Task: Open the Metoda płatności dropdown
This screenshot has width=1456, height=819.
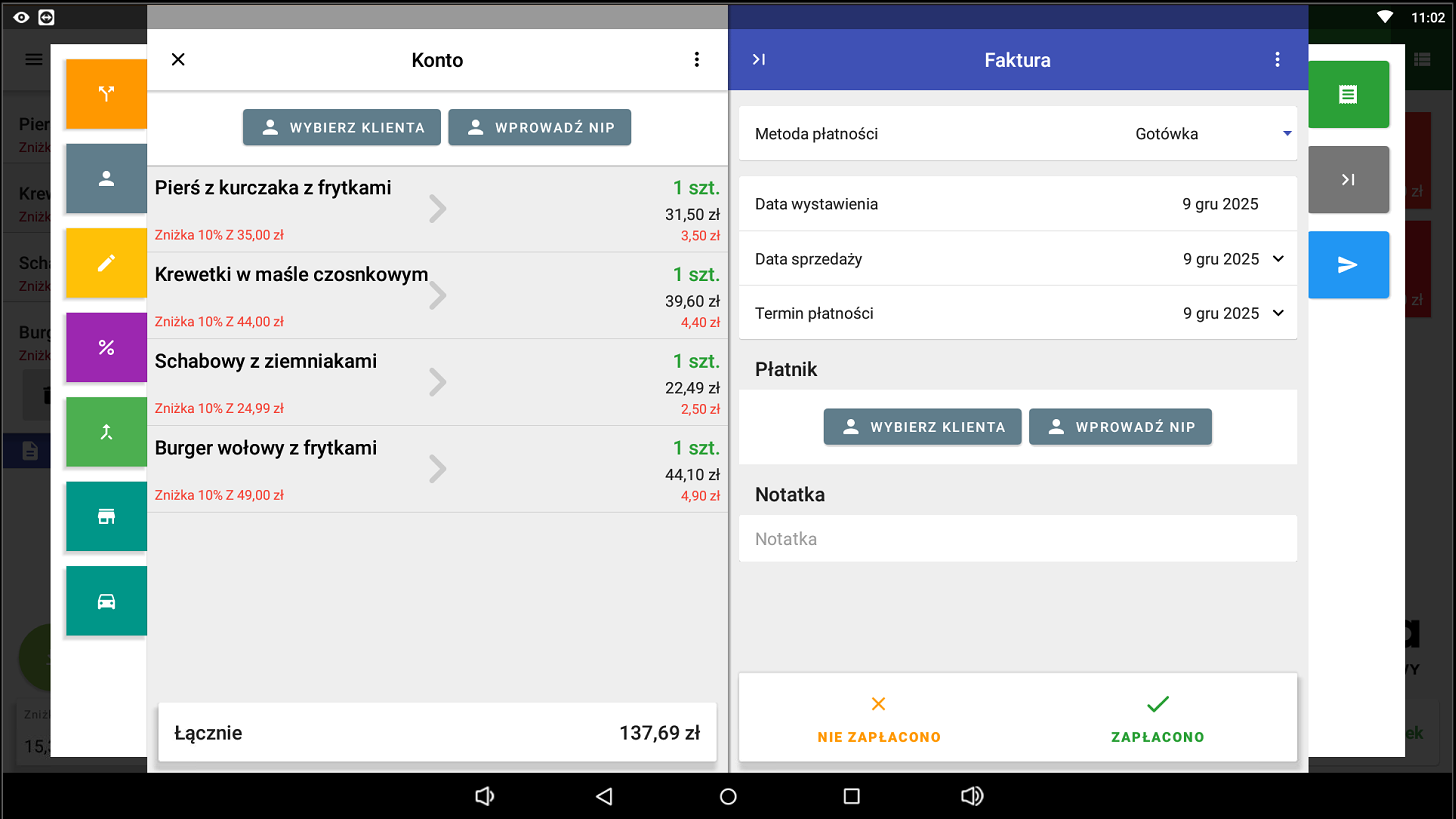Action: pyautogui.click(x=1212, y=134)
